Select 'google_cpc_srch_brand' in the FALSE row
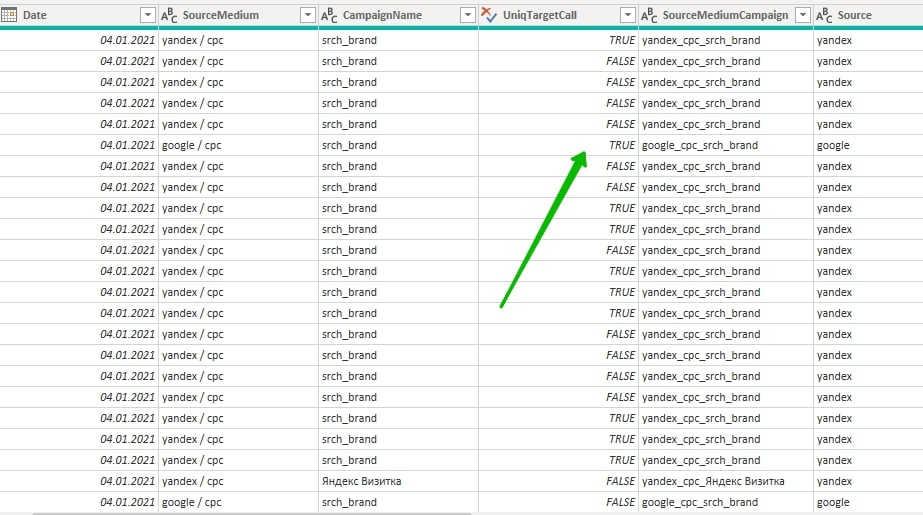Image resolution: width=923 pixels, height=515 pixels. 726,503
